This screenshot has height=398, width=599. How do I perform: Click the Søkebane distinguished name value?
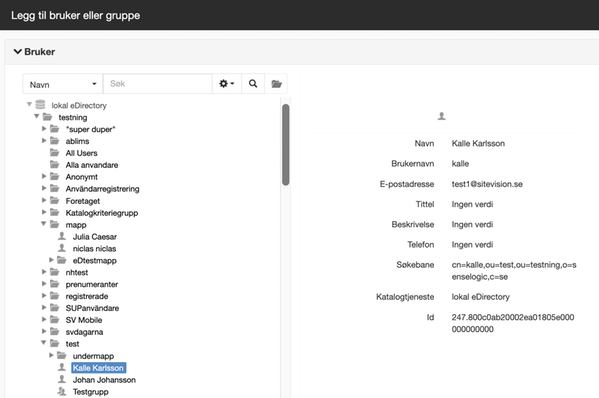click(x=514, y=270)
